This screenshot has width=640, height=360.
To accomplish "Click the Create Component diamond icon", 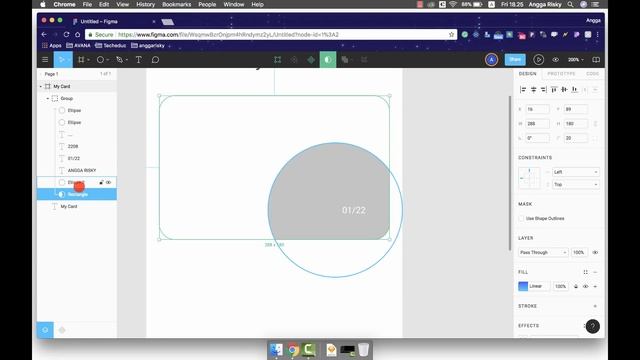I will tap(311, 60).
